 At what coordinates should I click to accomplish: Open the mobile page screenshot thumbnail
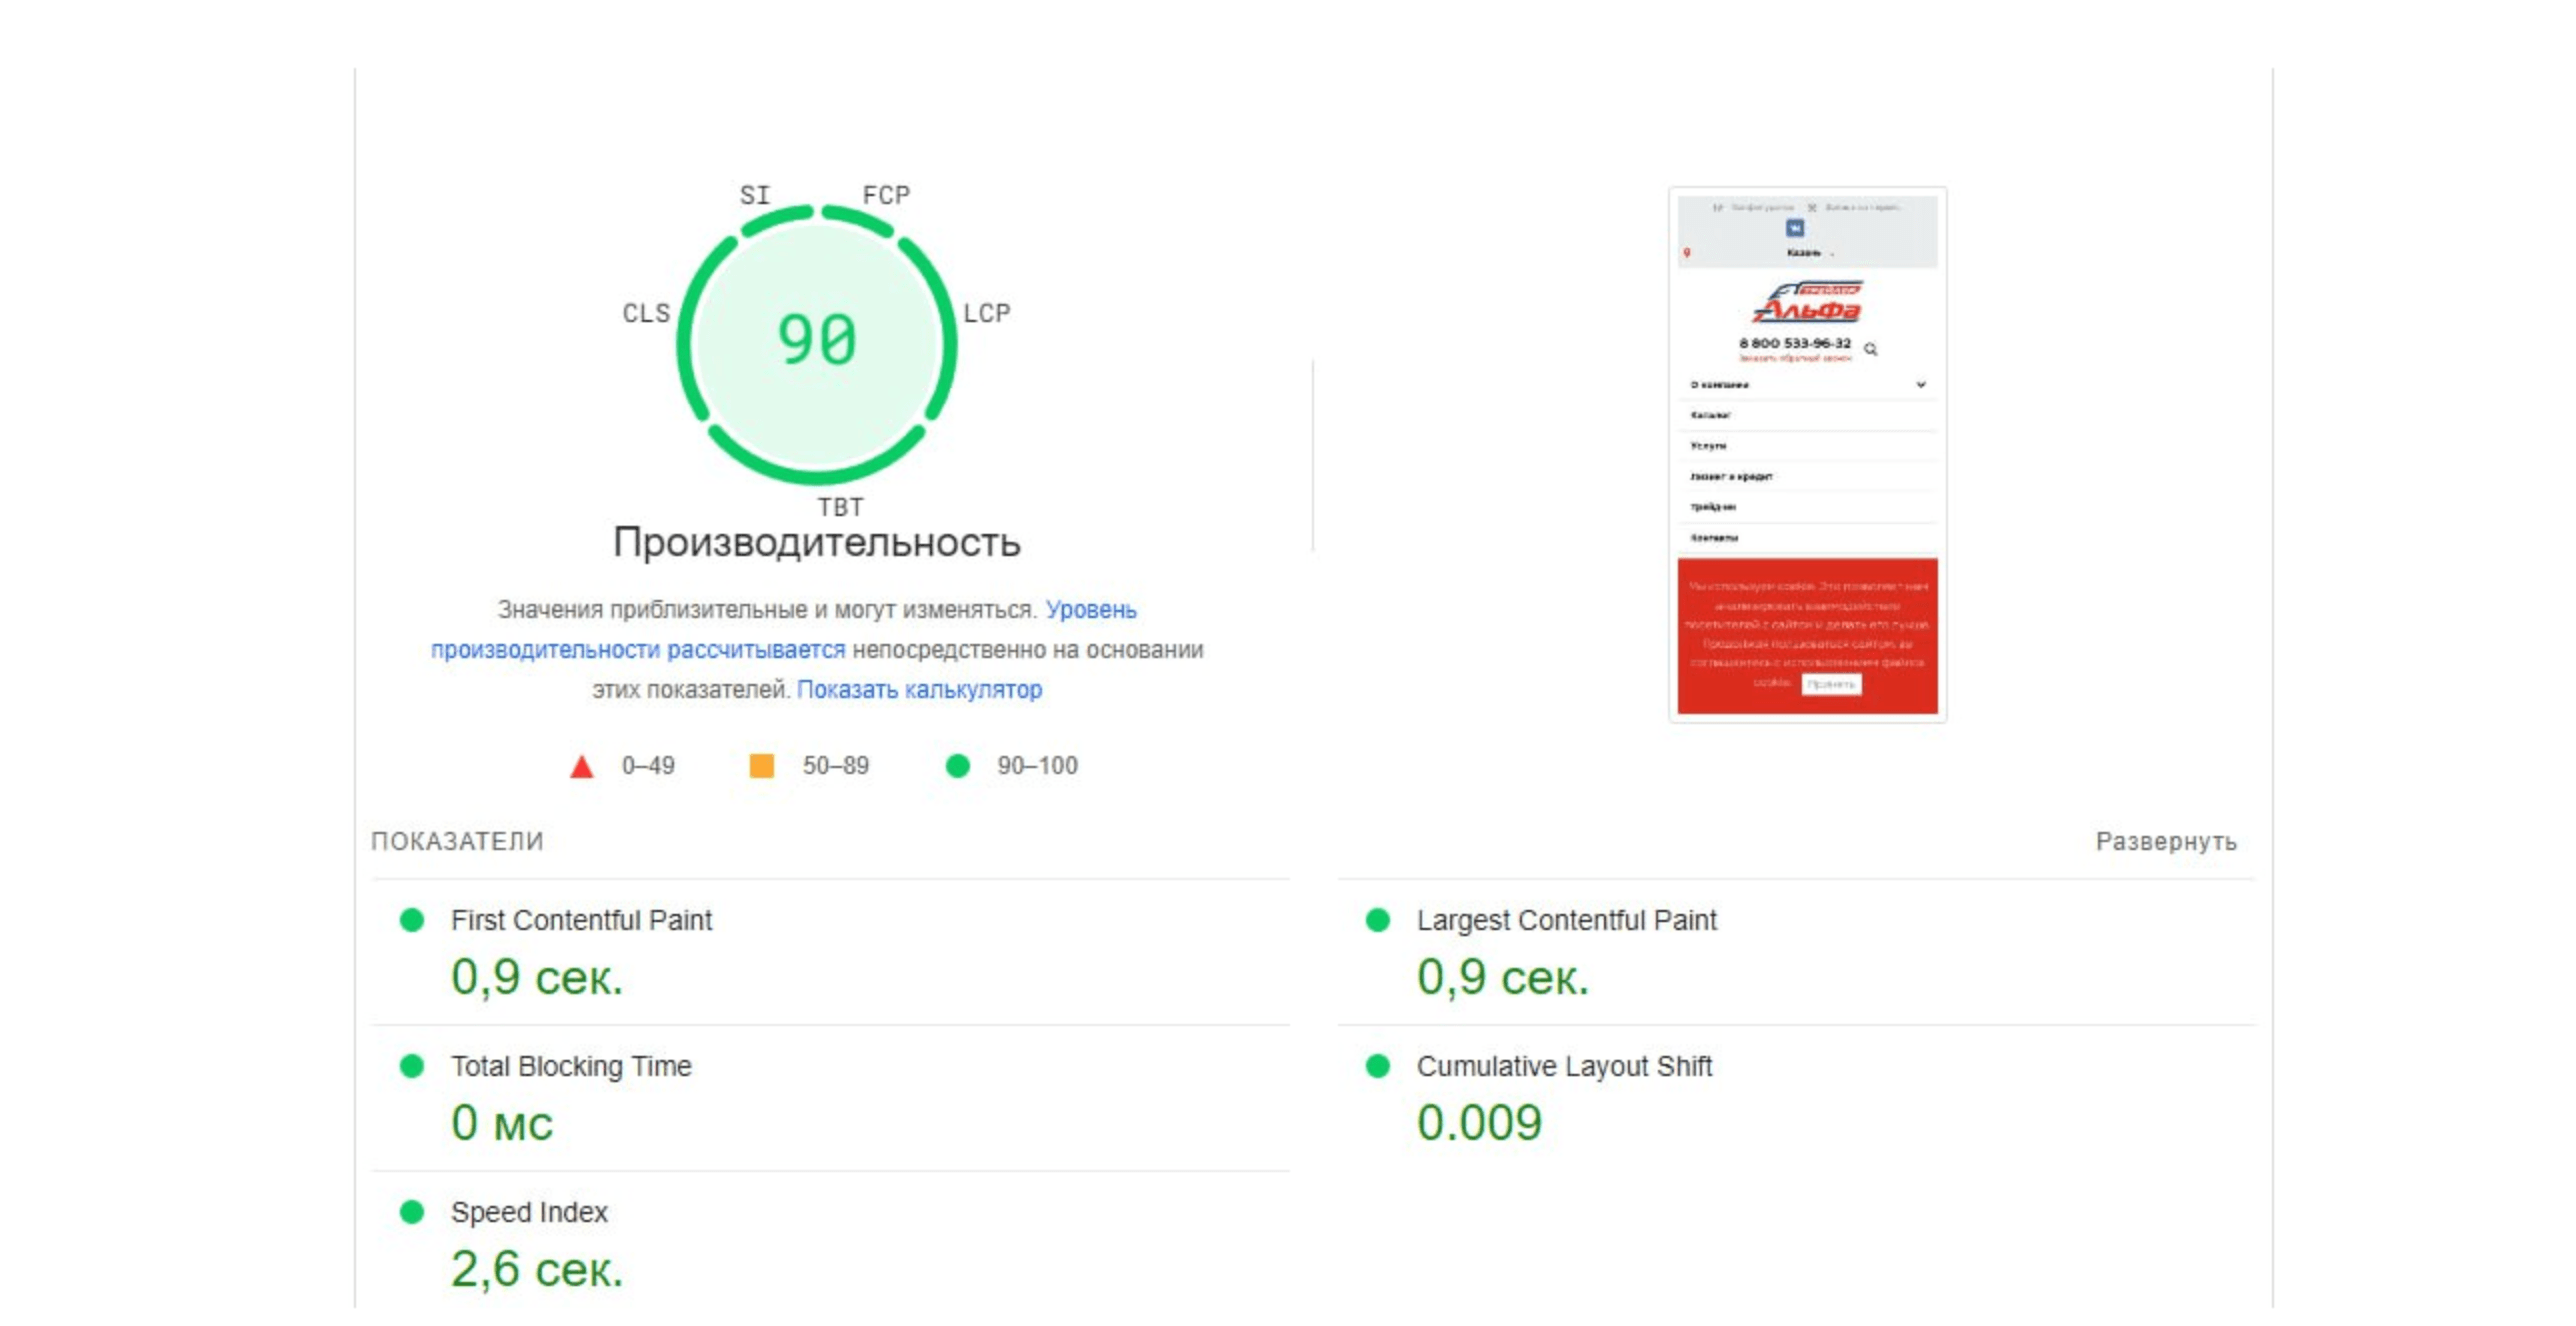(x=1806, y=453)
